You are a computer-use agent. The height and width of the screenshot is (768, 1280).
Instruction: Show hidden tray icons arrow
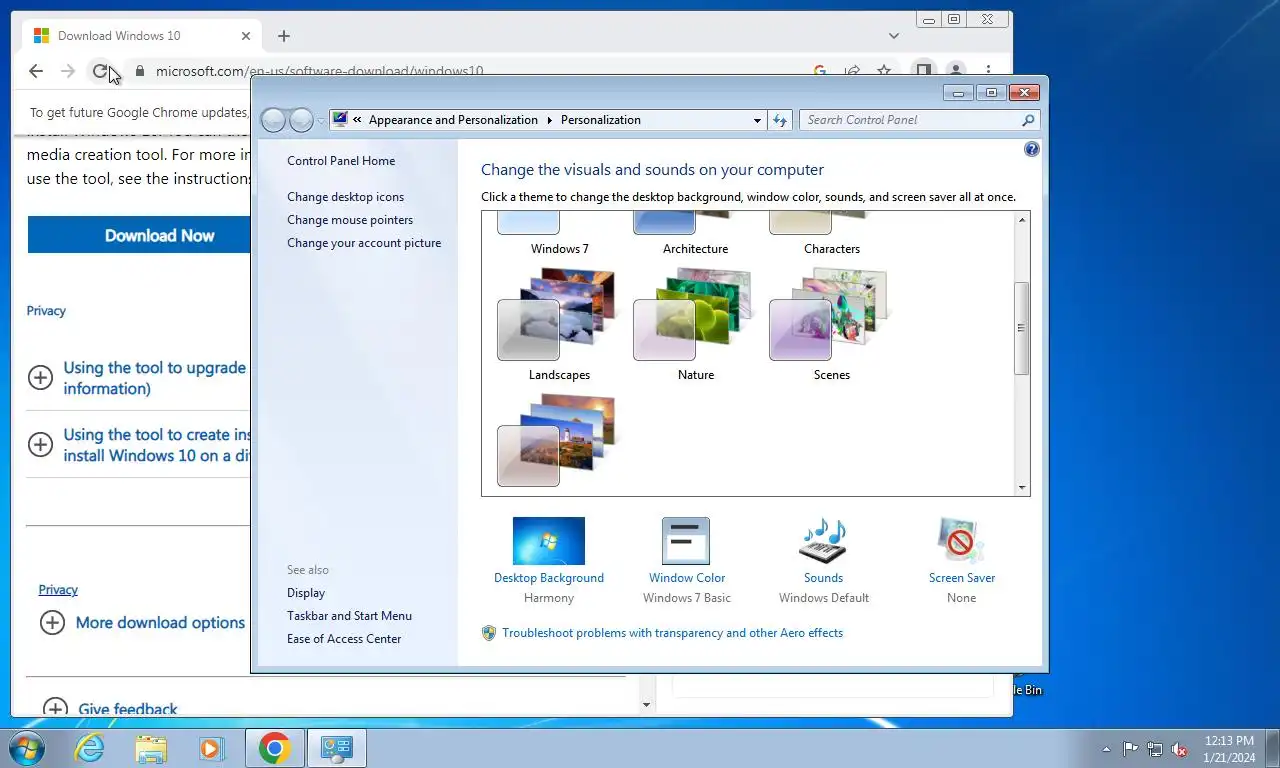pos(1106,749)
